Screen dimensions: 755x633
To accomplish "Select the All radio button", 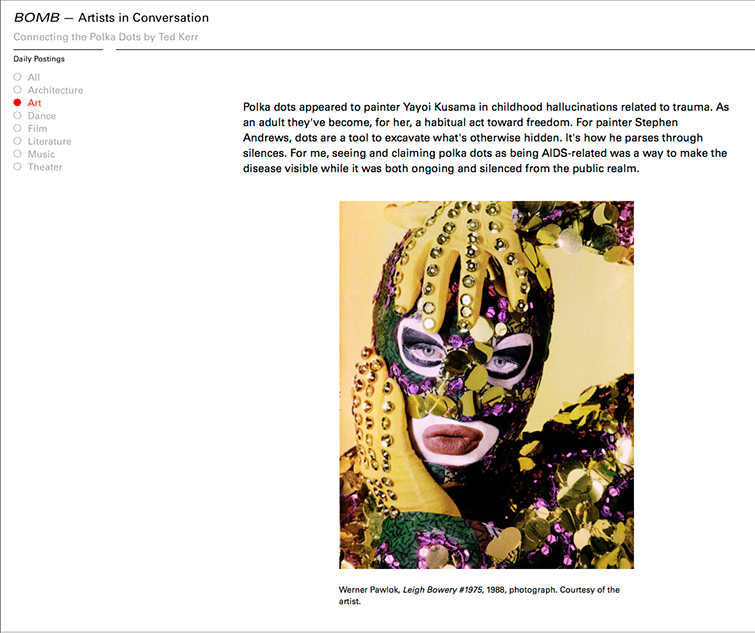I will pyautogui.click(x=17, y=77).
